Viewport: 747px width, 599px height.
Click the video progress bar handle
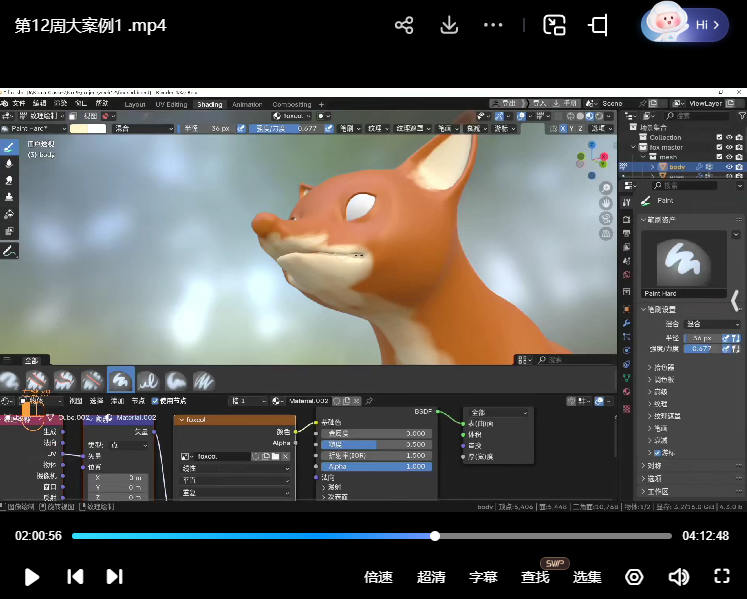[435, 536]
